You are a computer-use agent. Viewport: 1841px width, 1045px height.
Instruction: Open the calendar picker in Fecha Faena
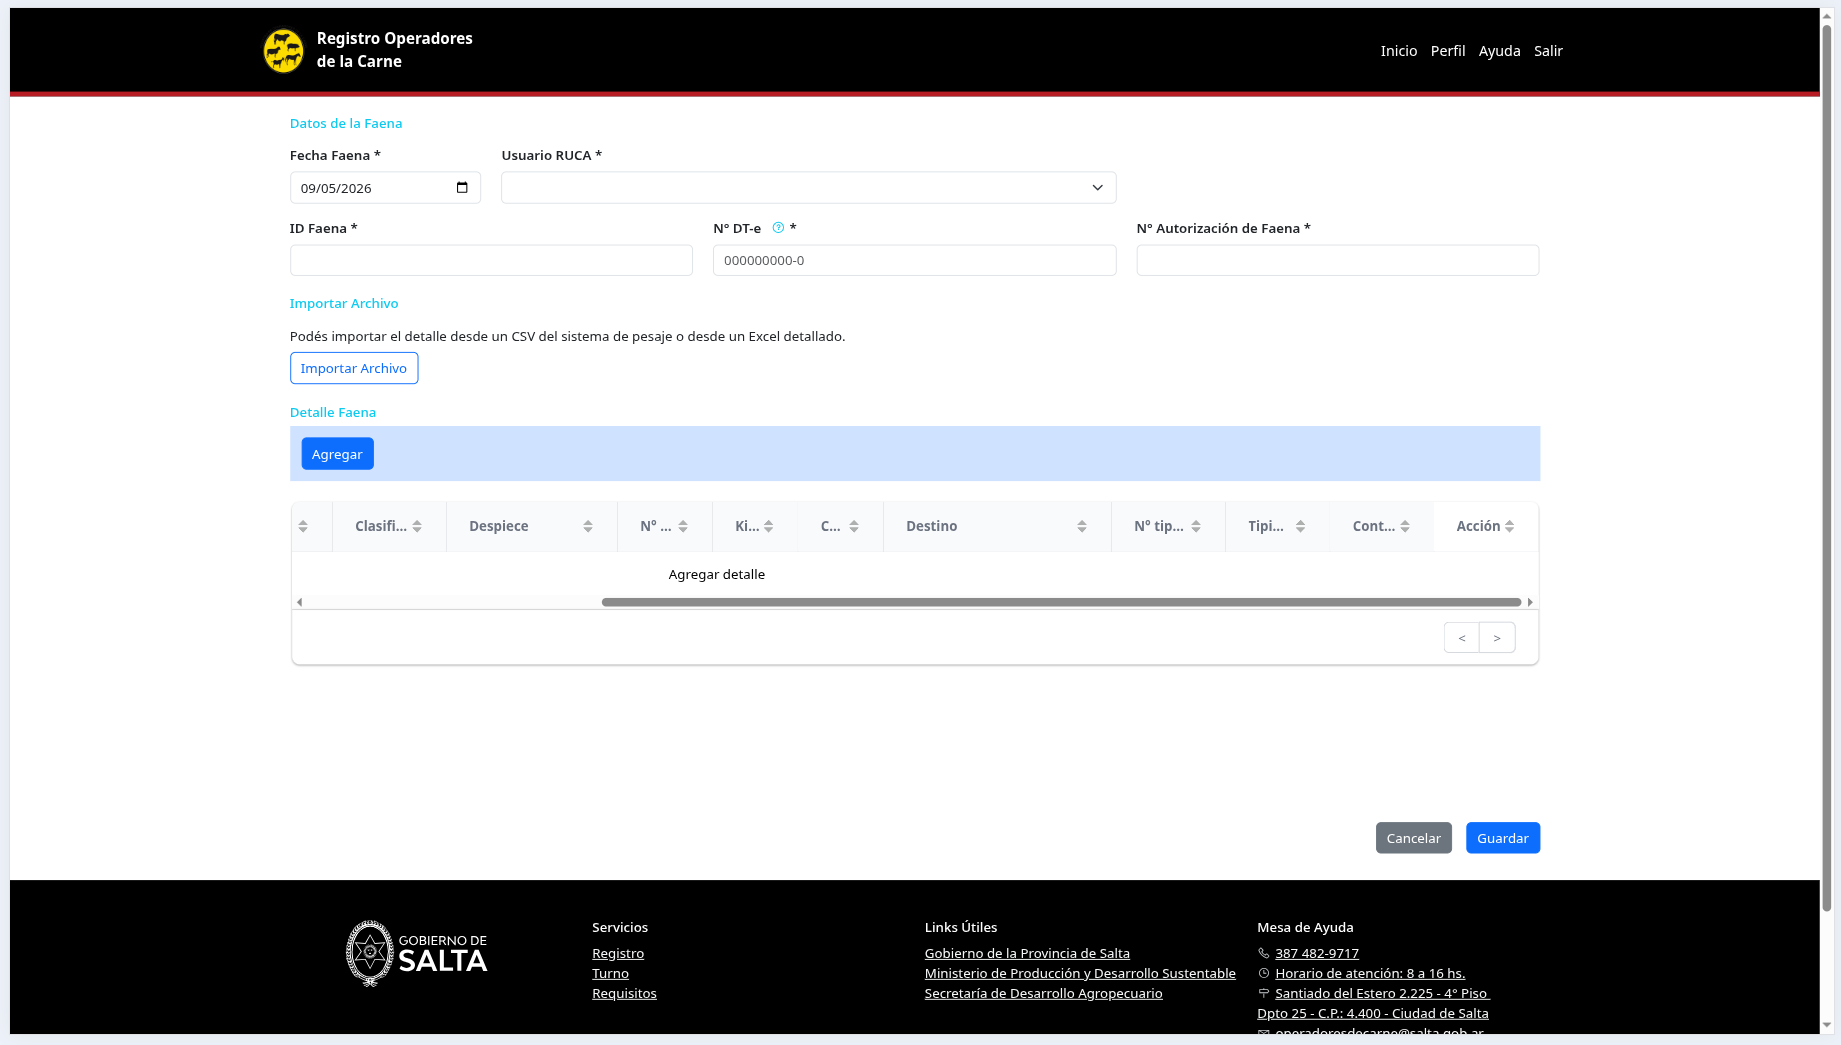[x=462, y=188]
